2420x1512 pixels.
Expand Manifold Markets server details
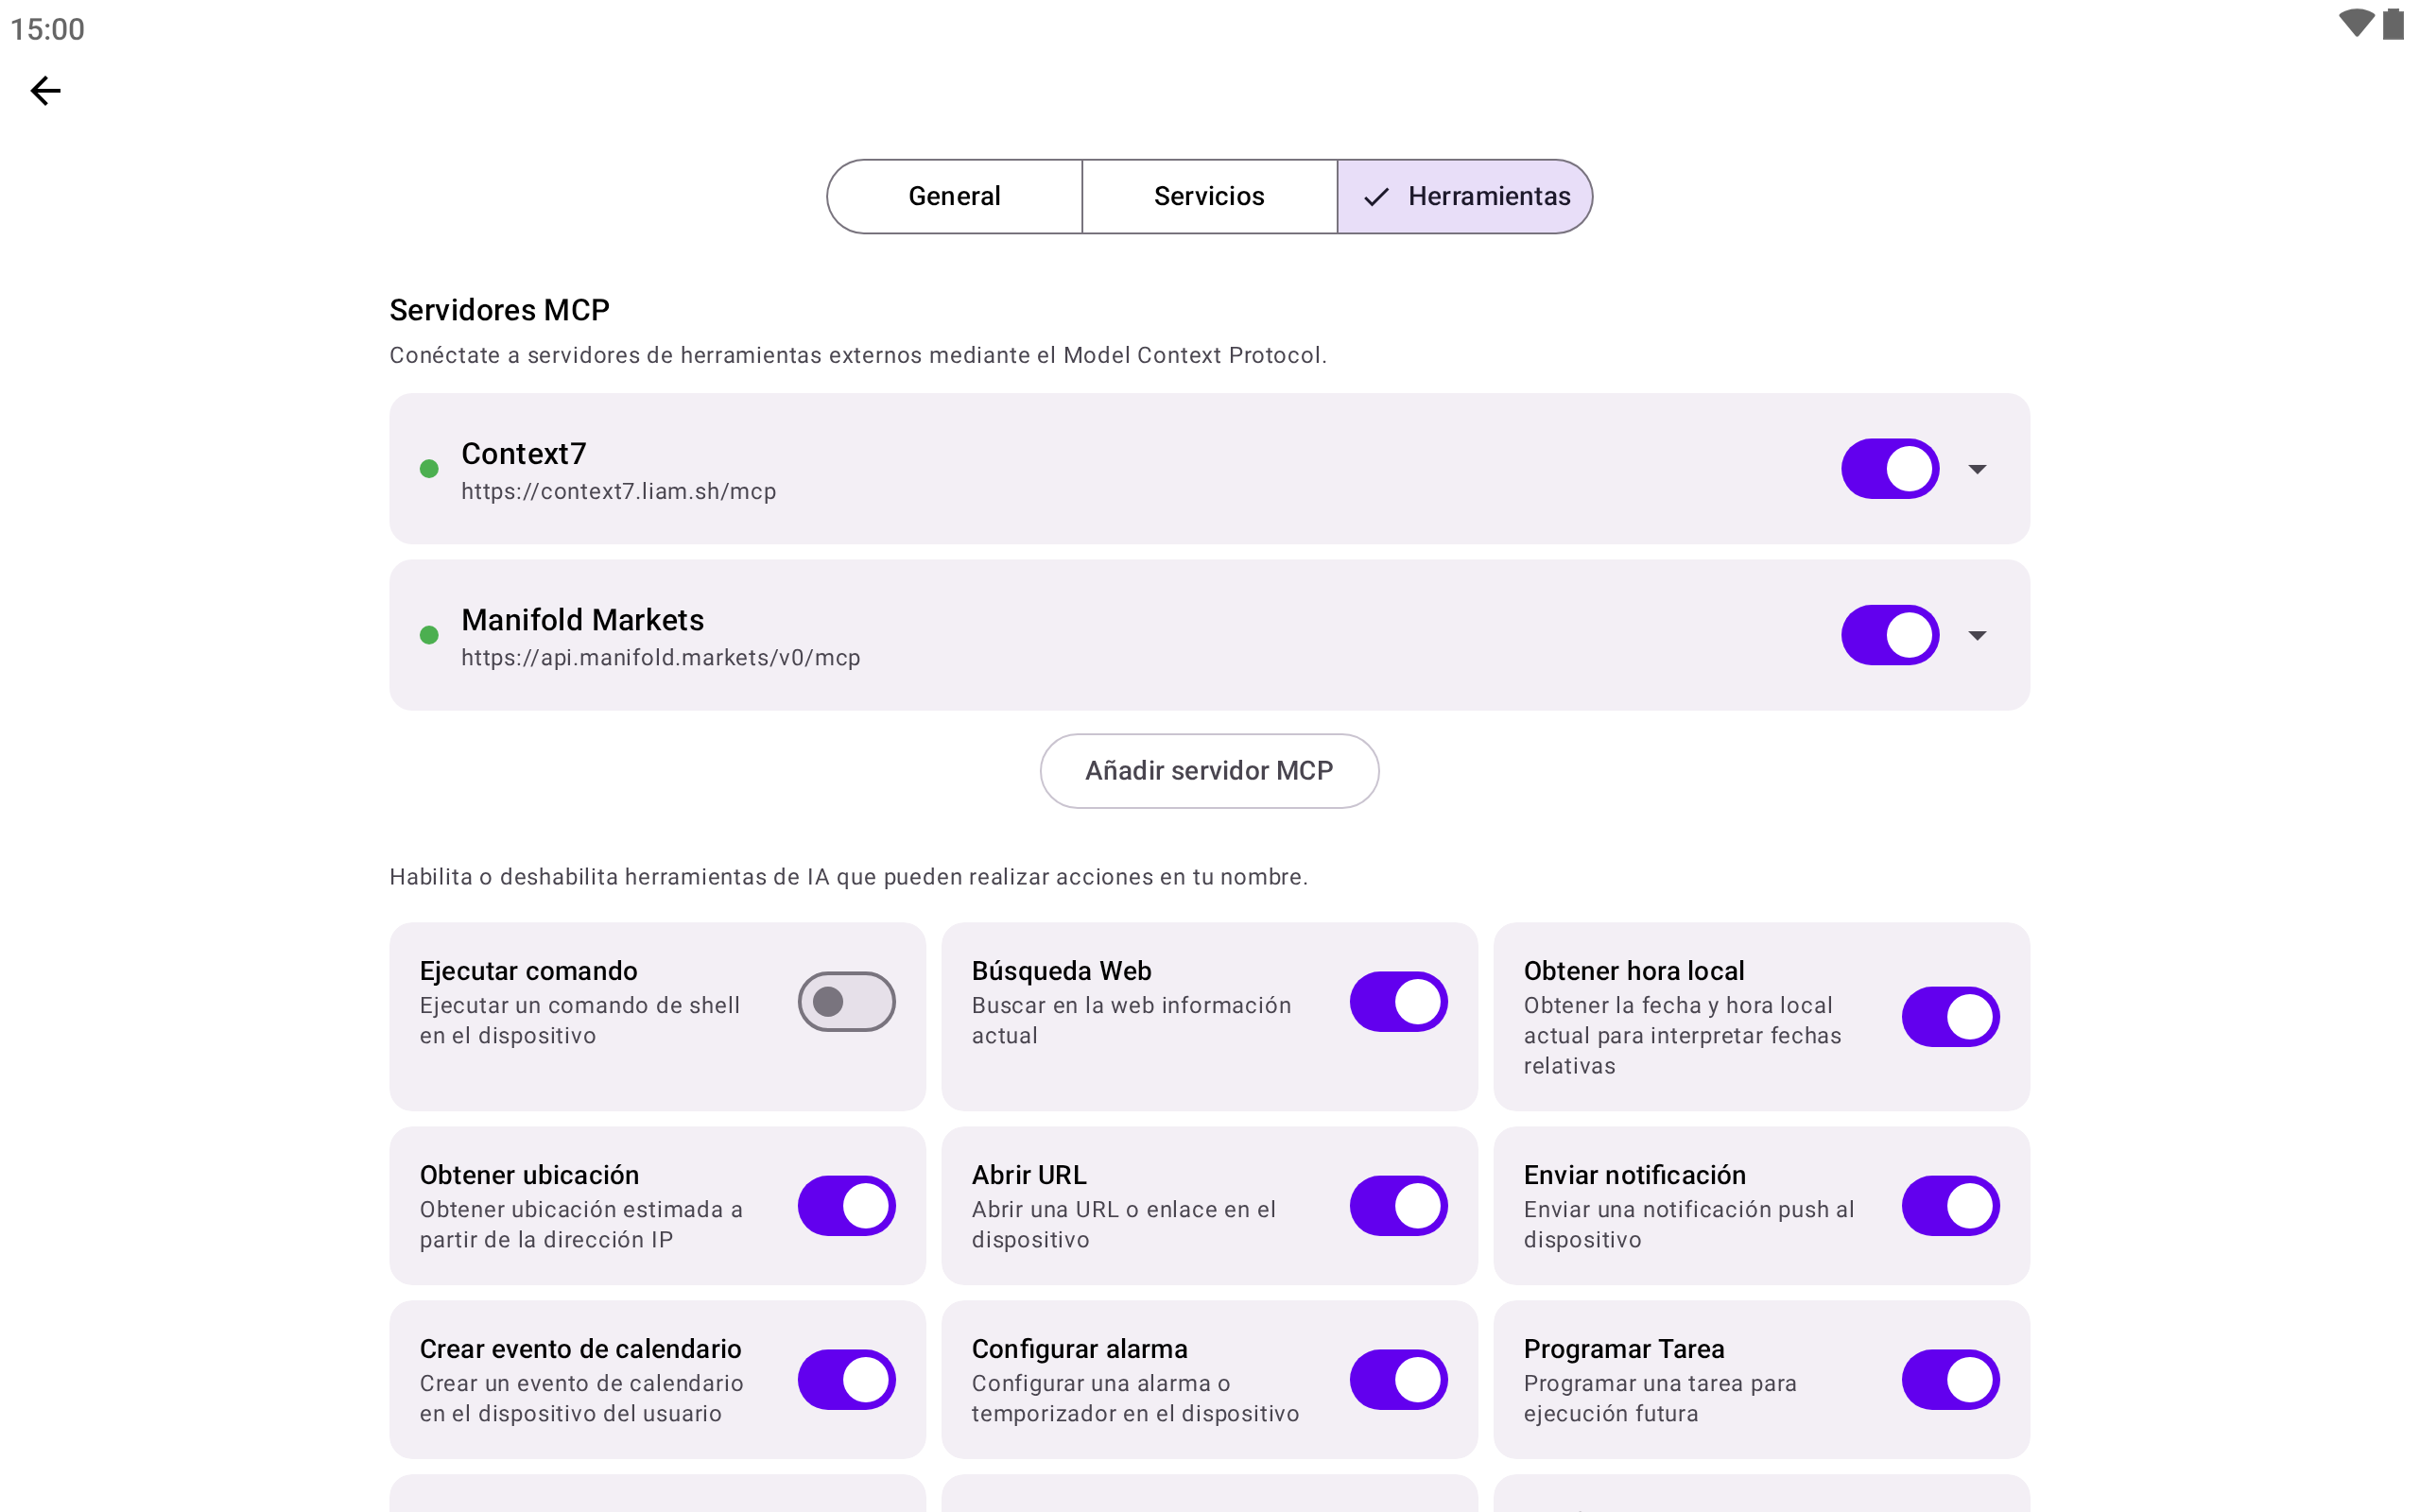1977,635
